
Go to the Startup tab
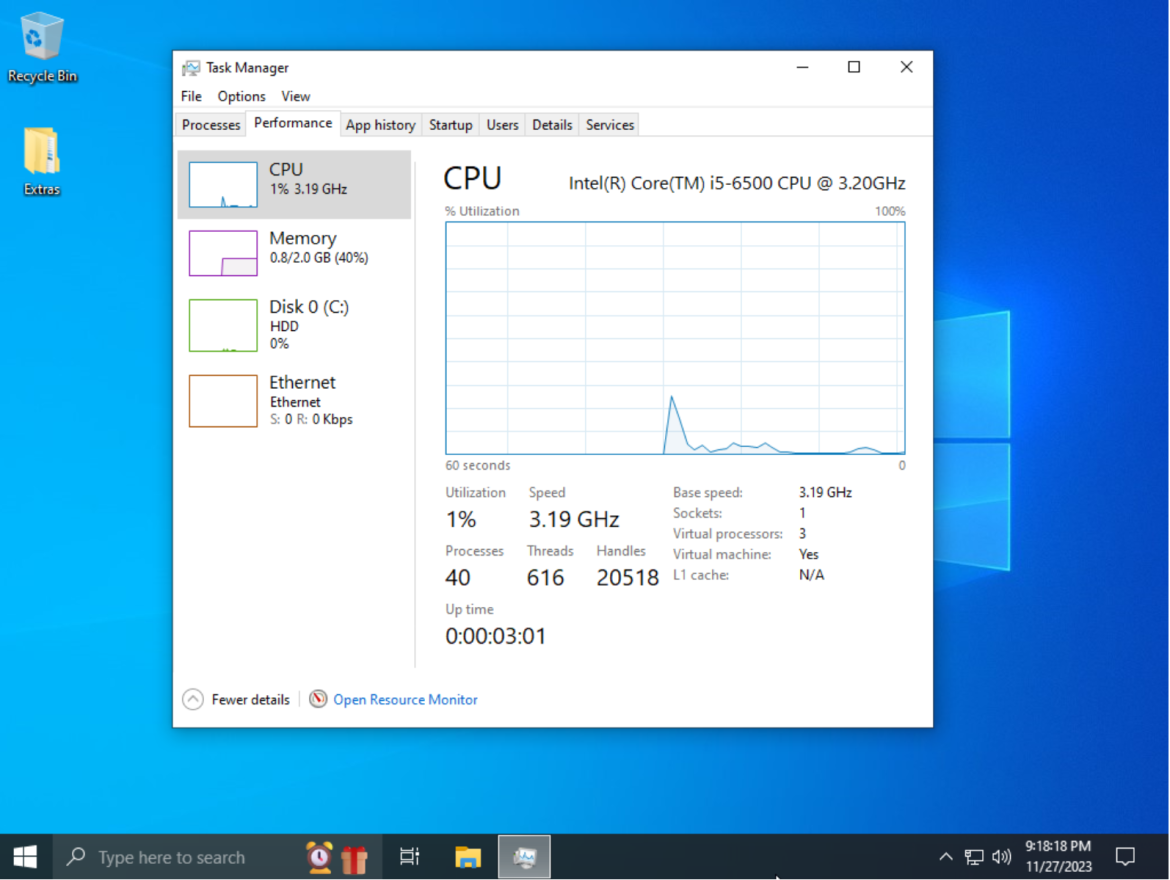click(450, 125)
